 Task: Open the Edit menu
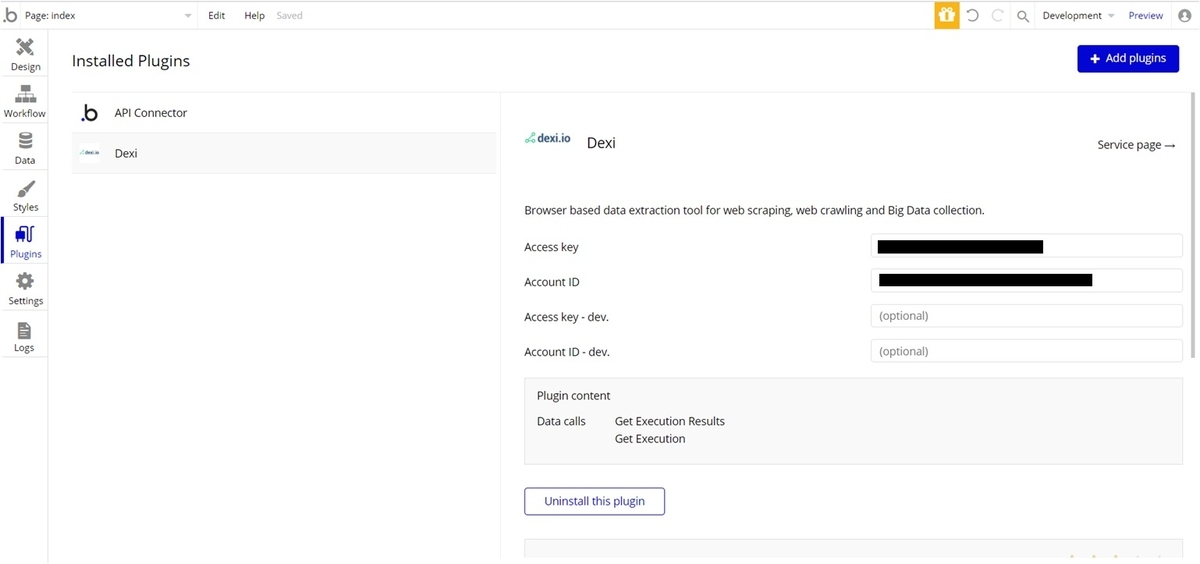[x=217, y=16]
